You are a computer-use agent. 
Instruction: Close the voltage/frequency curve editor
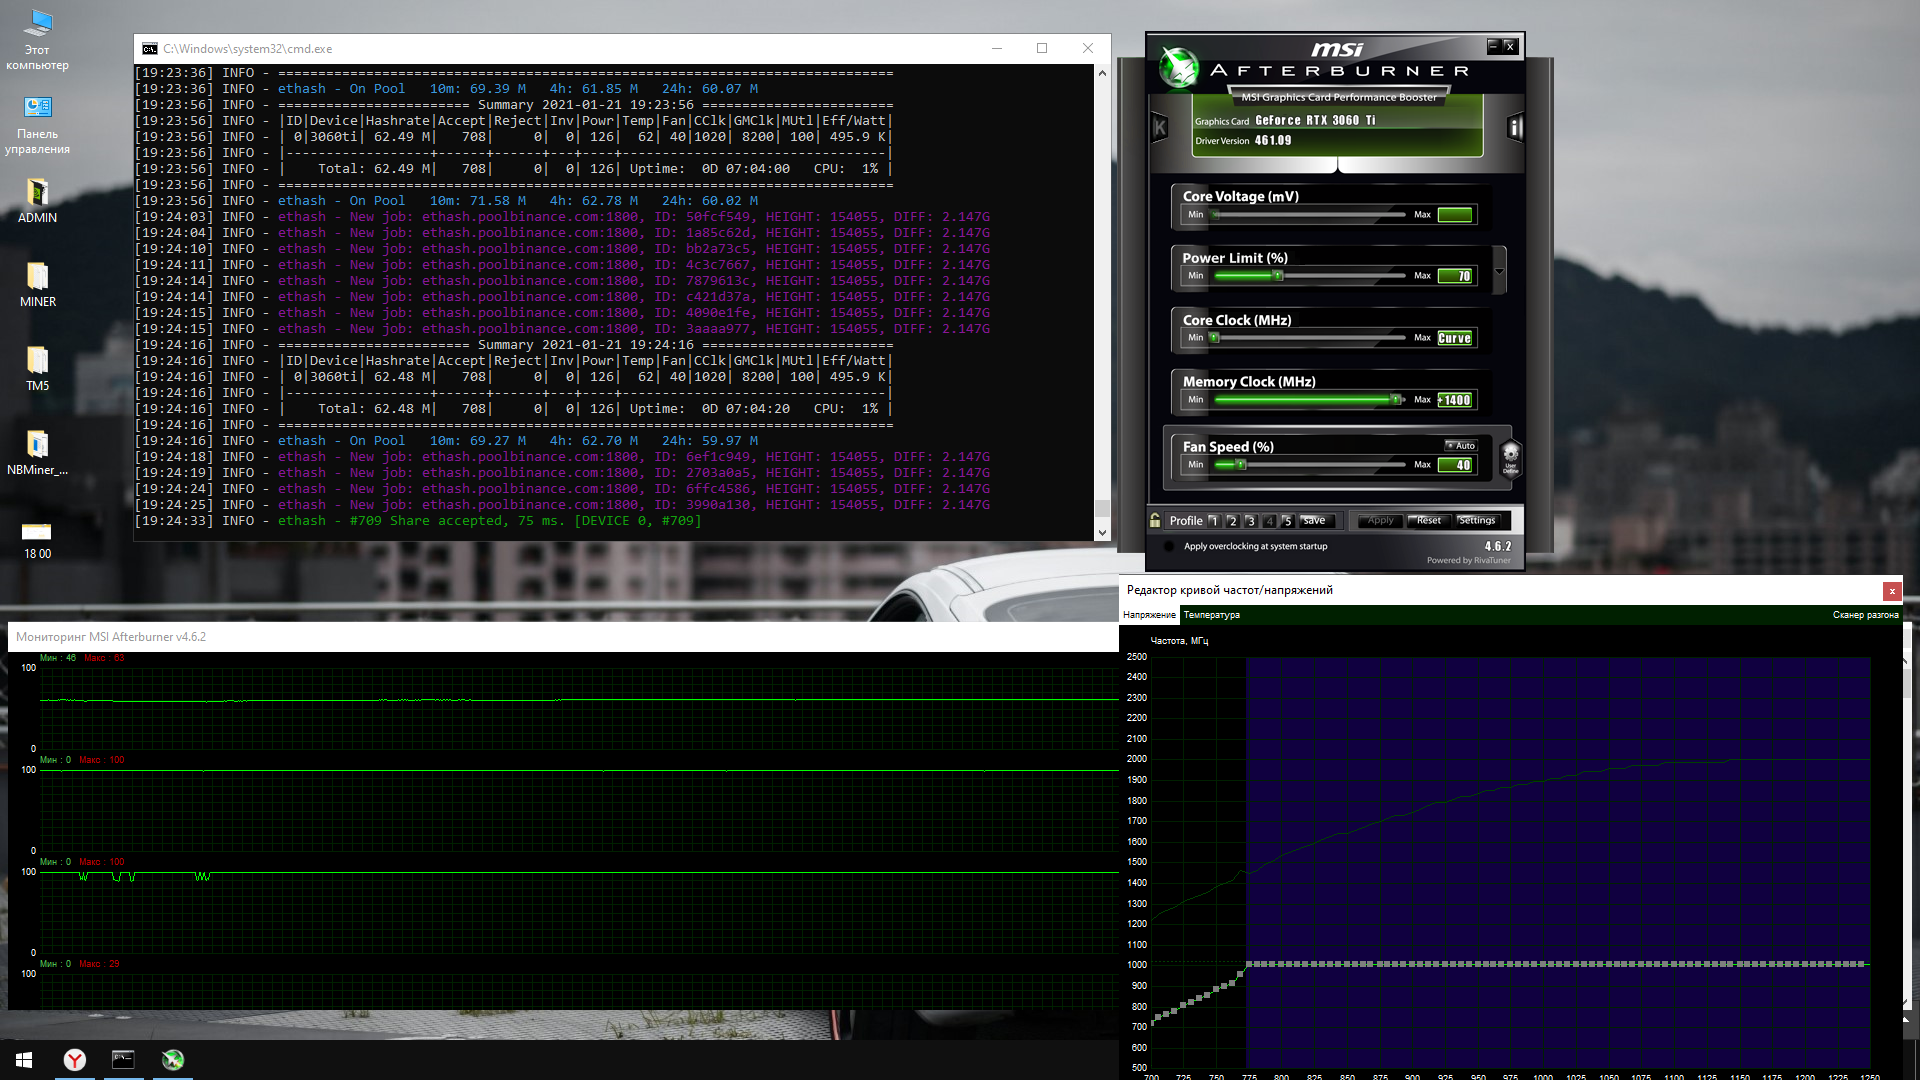[x=1891, y=591]
